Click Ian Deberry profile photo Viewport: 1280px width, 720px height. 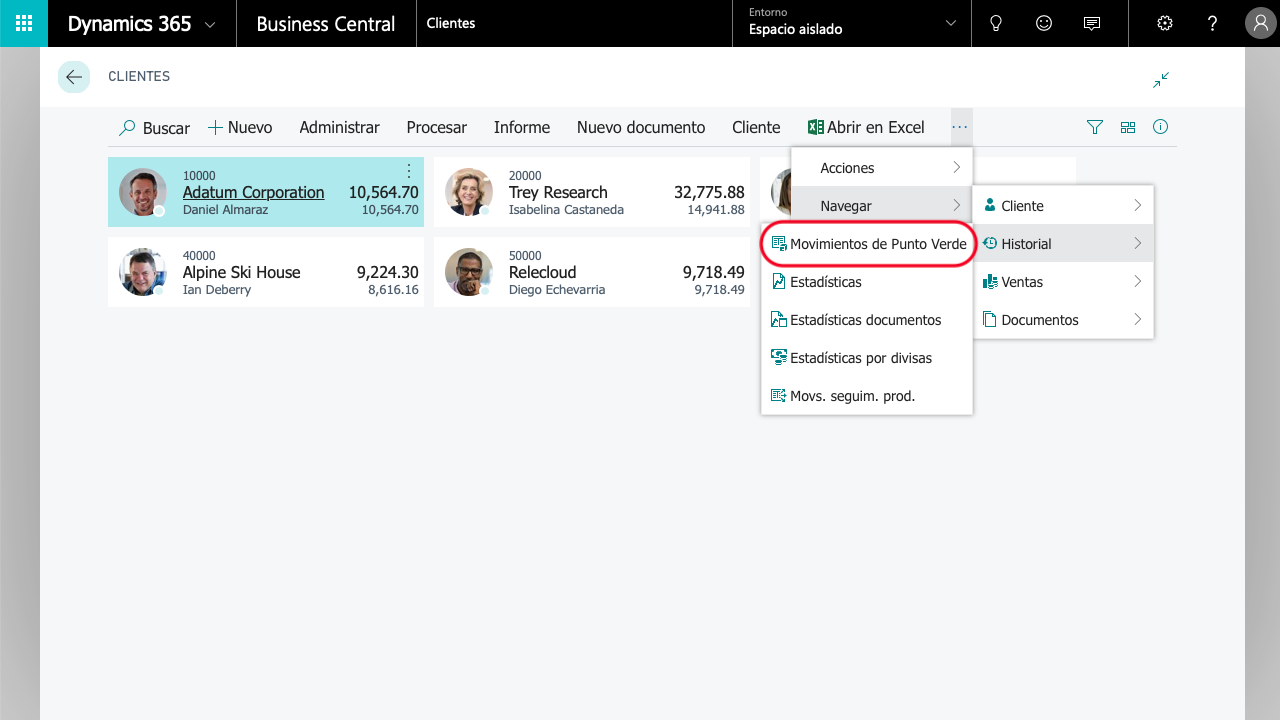click(x=143, y=272)
